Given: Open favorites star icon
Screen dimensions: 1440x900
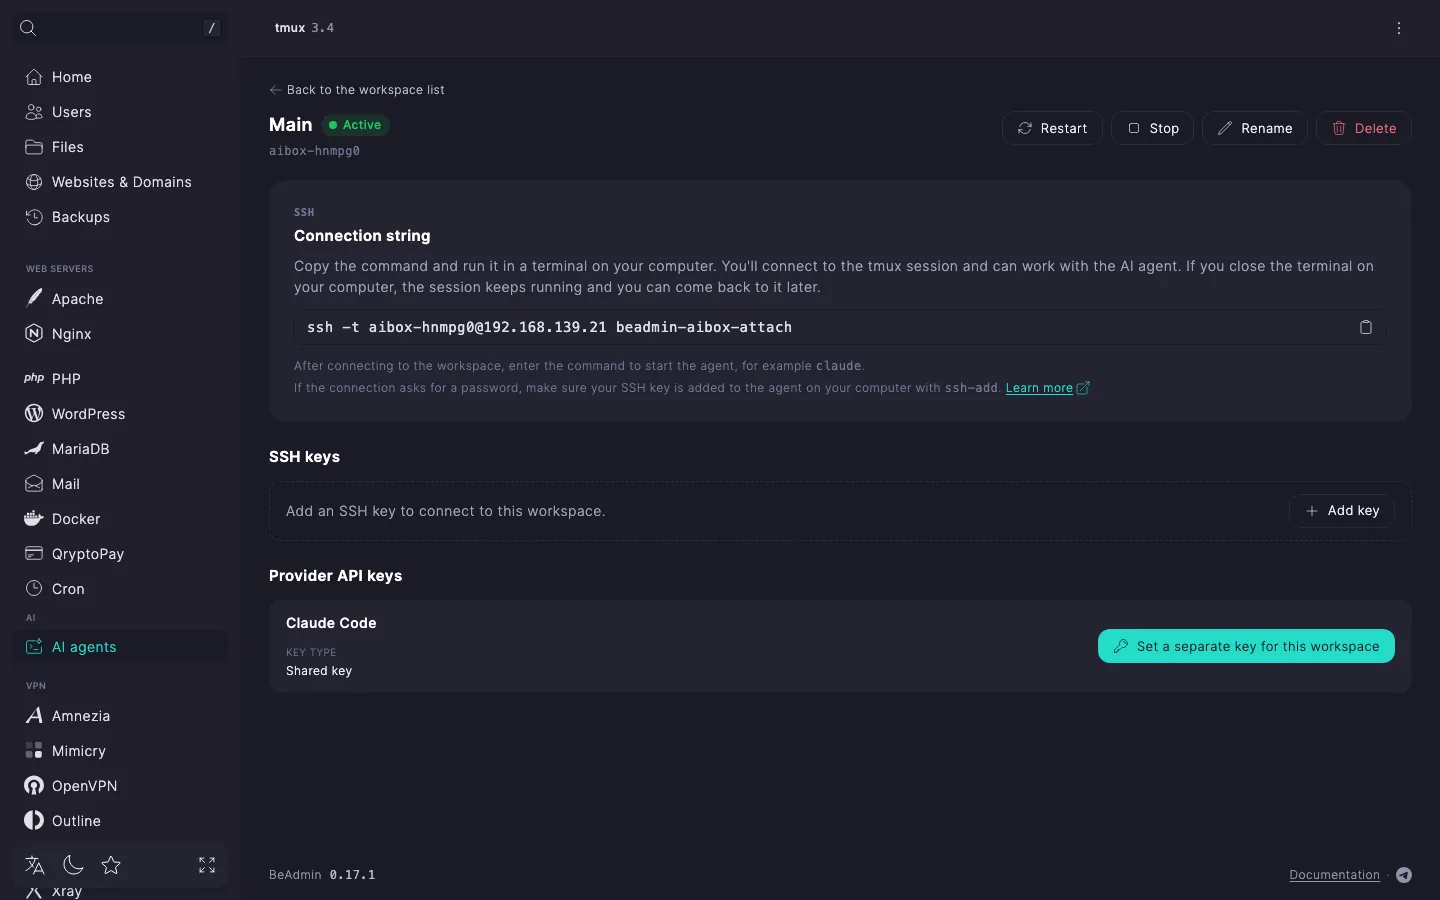Looking at the screenshot, I should pos(111,865).
